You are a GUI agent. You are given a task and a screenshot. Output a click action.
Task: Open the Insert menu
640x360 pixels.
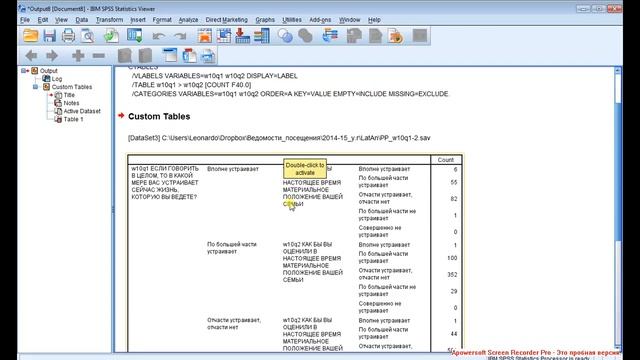tap(138, 20)
